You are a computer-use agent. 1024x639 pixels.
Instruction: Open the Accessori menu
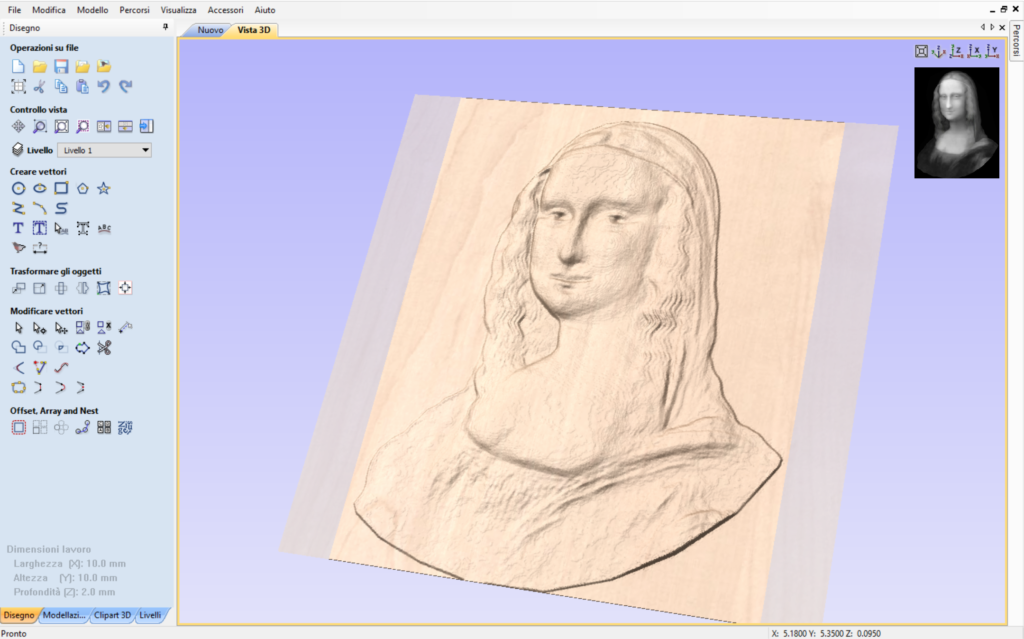(x=225, y=9)
